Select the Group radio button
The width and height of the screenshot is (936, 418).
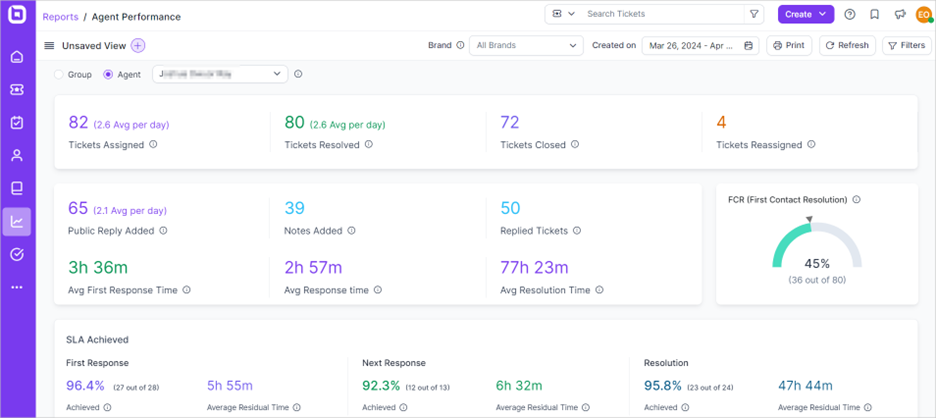(58, 75)
